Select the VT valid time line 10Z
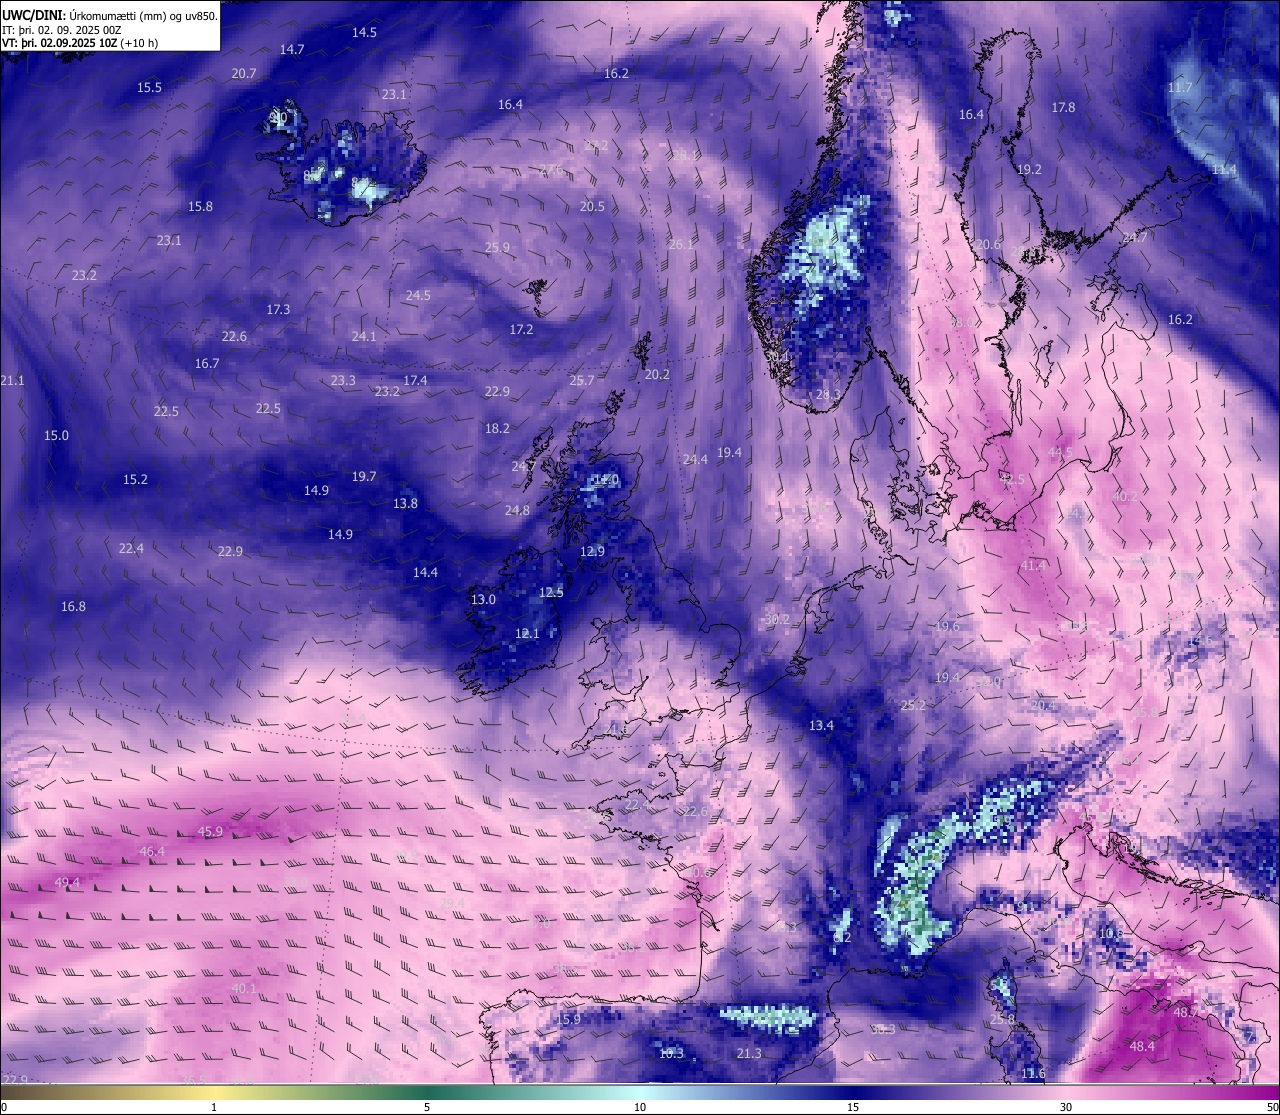This screenshot has height=1115, width=1280. (80, 43)
